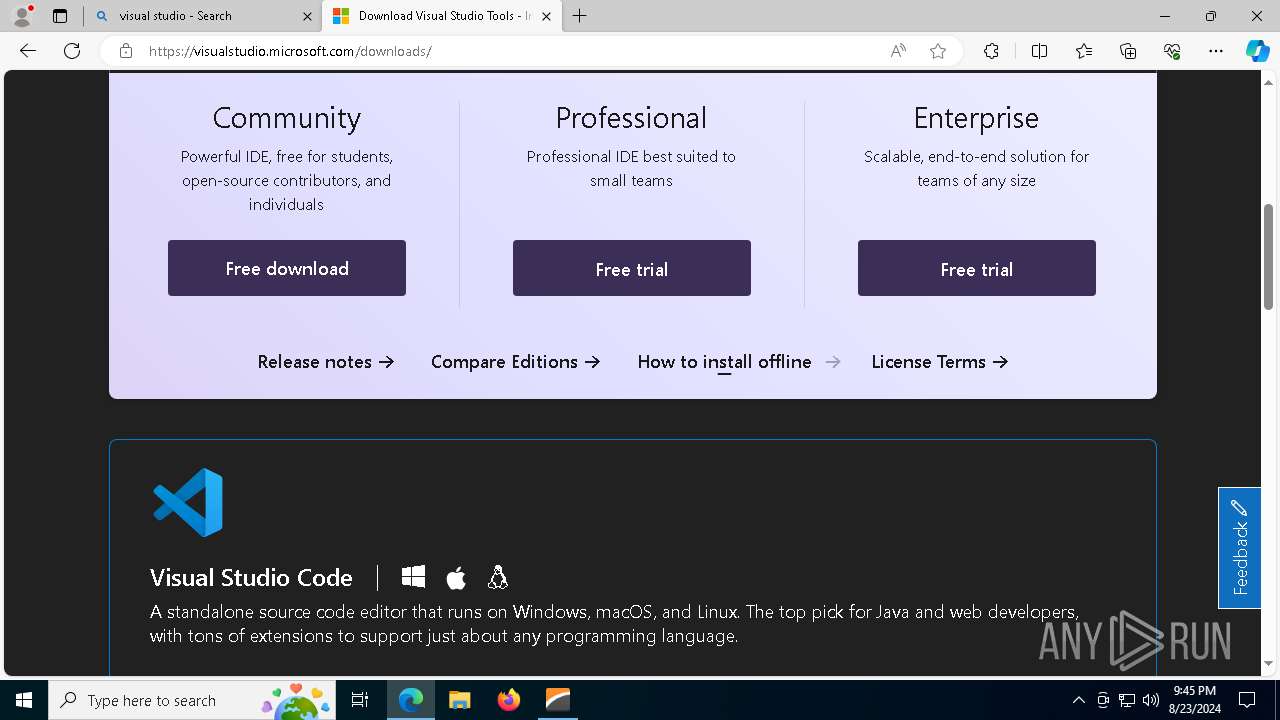Refresh the current page
The image size is (1280, 720).
pyautogui.click(x=72, y=51)
